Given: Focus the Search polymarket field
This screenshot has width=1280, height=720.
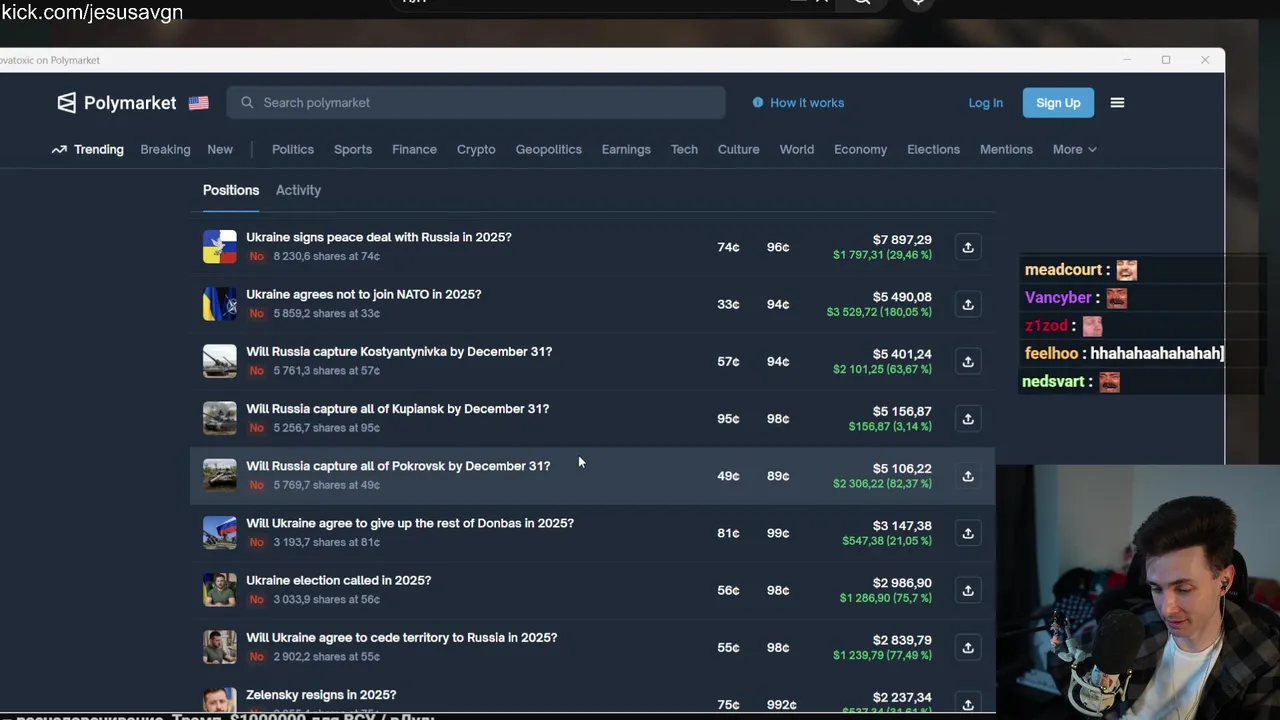Looking at the screenshot, I should 476,103.
